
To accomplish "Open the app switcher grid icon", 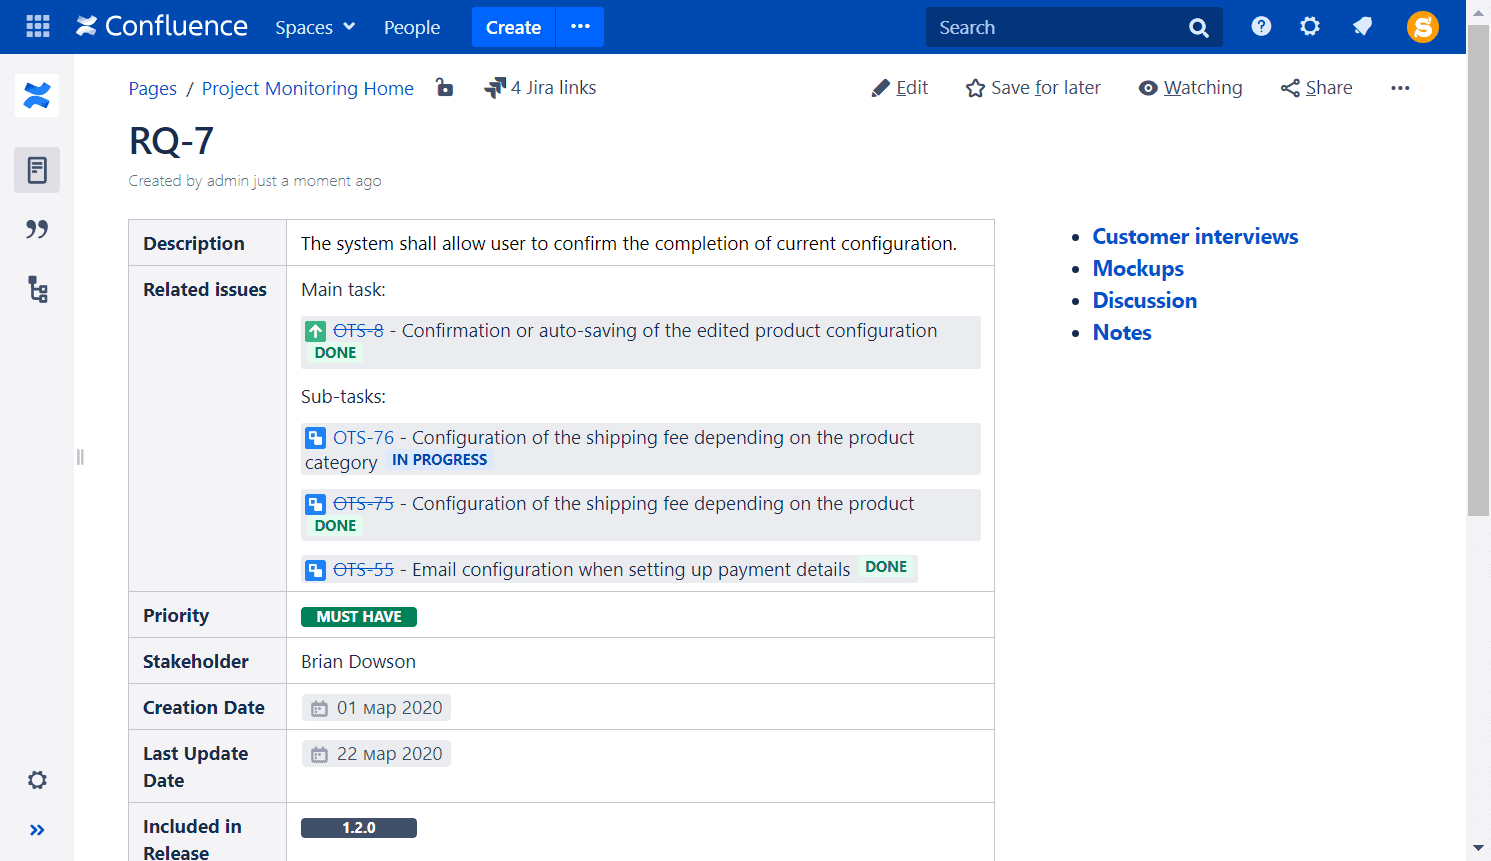I will (37, 27).
